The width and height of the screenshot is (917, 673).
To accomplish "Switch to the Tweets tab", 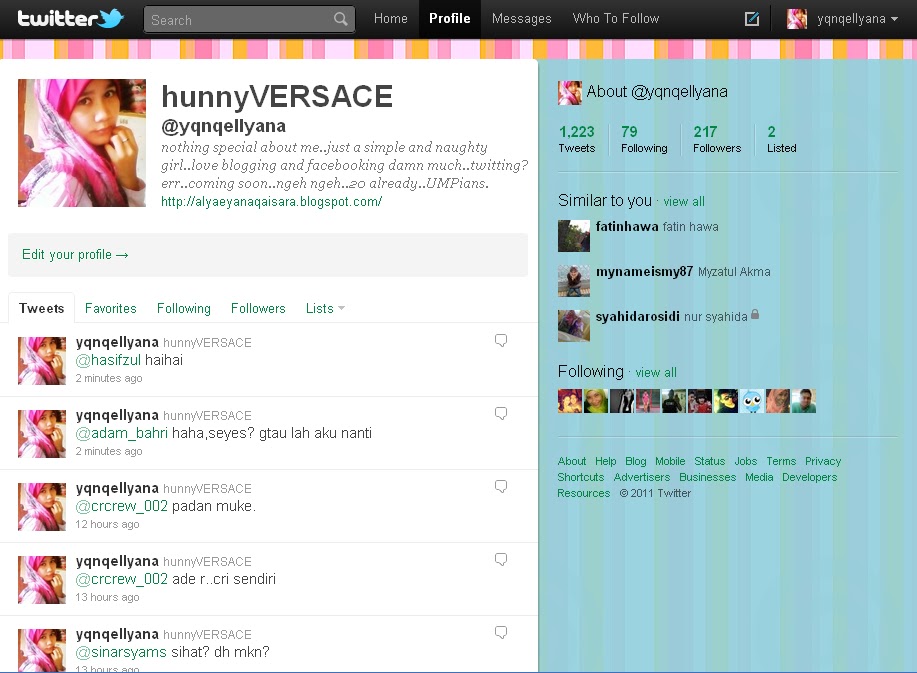I will point(42,308).
